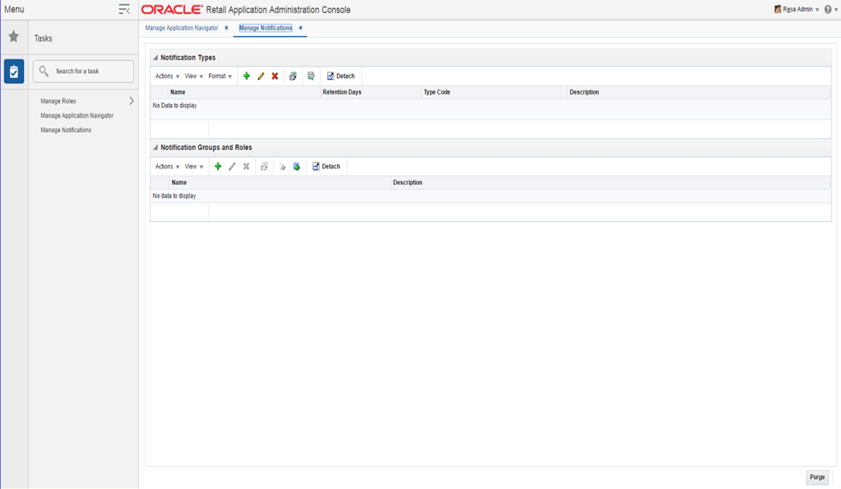
Task: Click the search magnifier icon
Action: pos(44,71)
